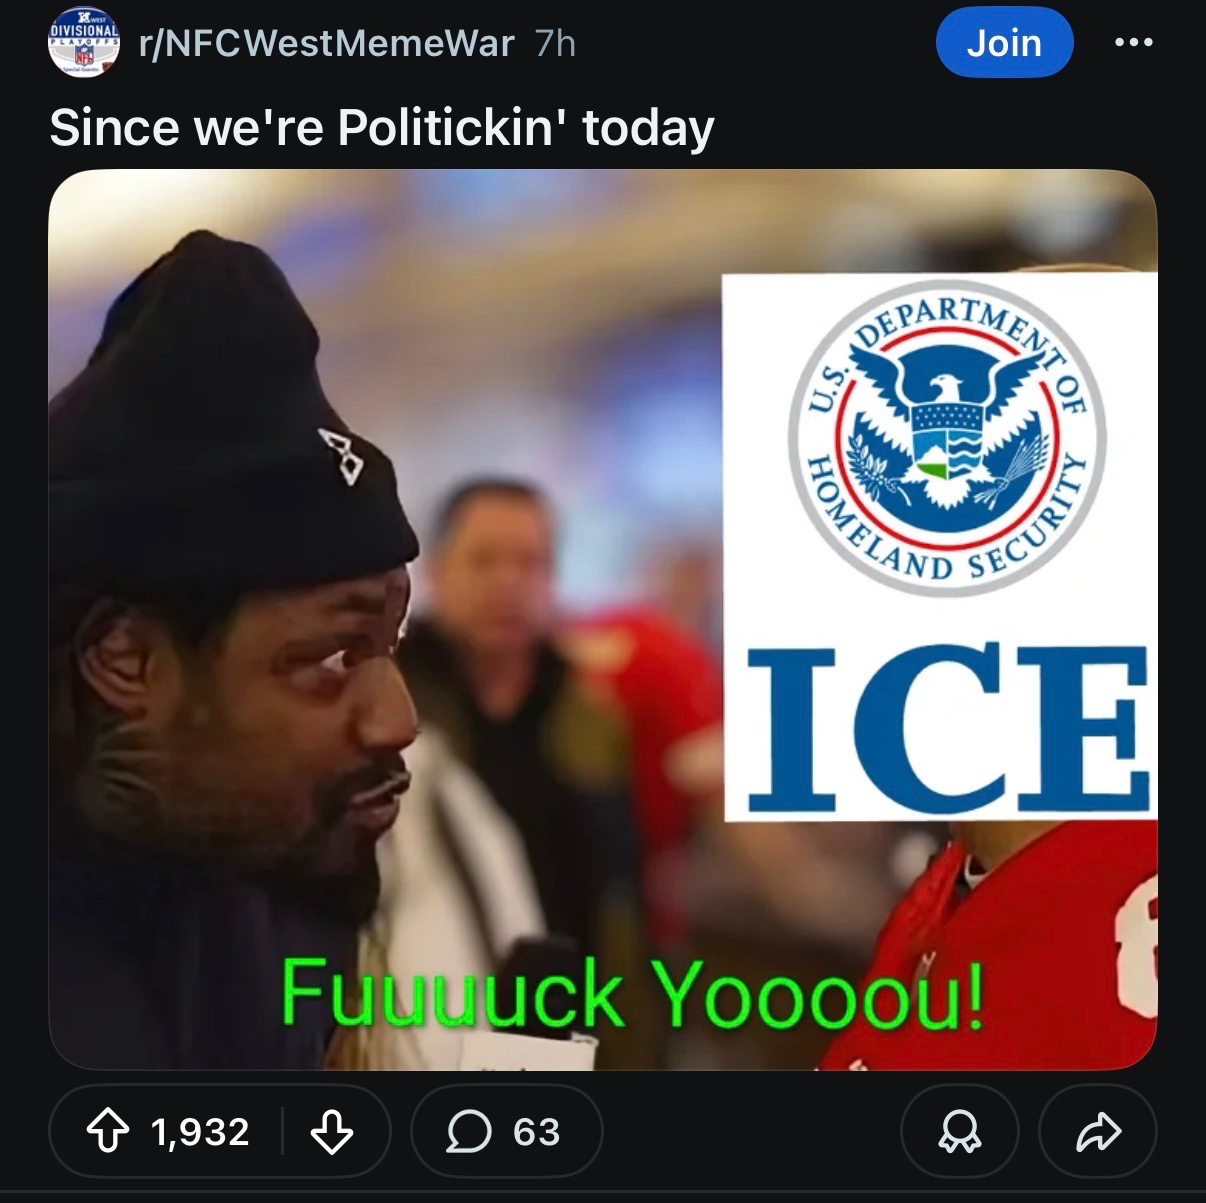Join the r/NFCWestMemeWar community
The height and width of the screenshot is (1203, 1206).
point(1004,42)
